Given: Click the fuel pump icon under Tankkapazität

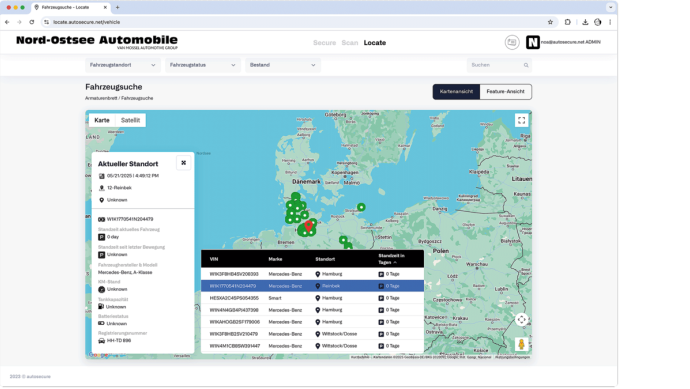Looking at the screenshot, I should (101, 306).
